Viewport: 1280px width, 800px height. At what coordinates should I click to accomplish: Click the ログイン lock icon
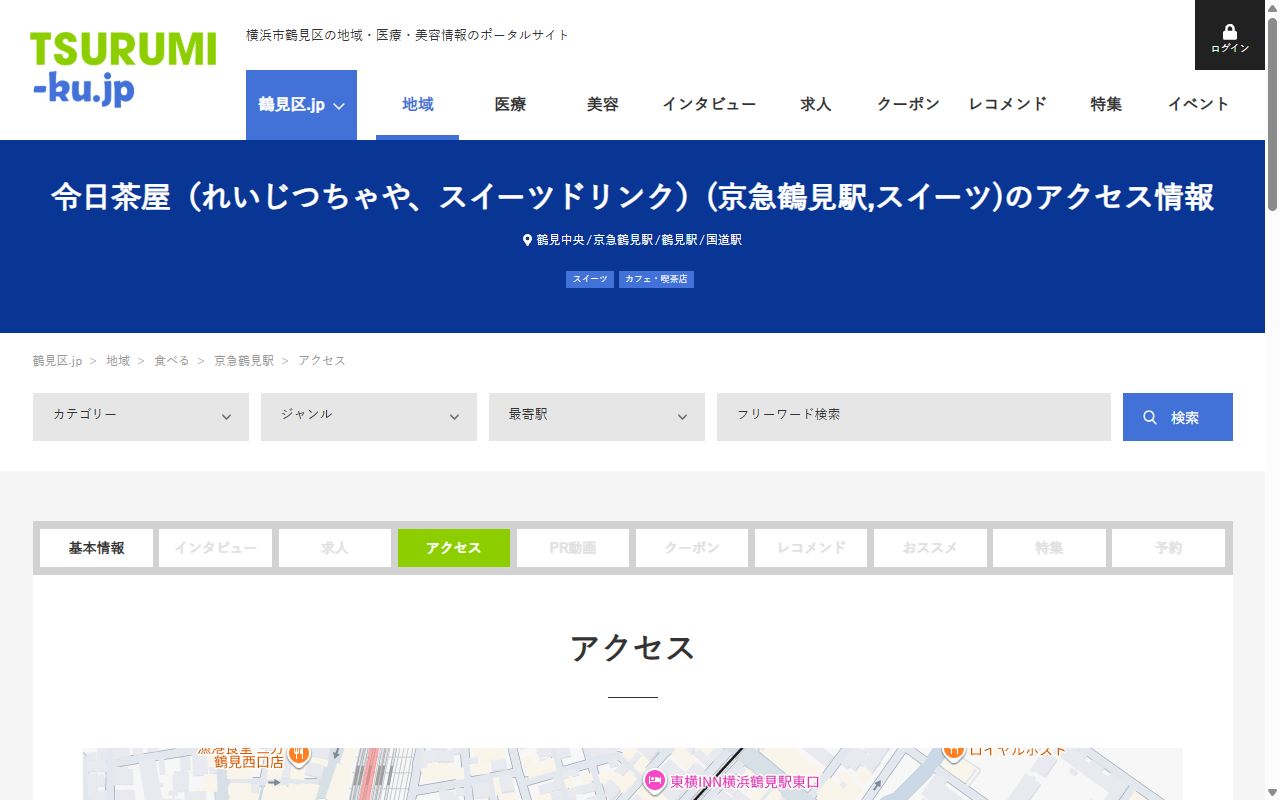[x=1230, y=32]
